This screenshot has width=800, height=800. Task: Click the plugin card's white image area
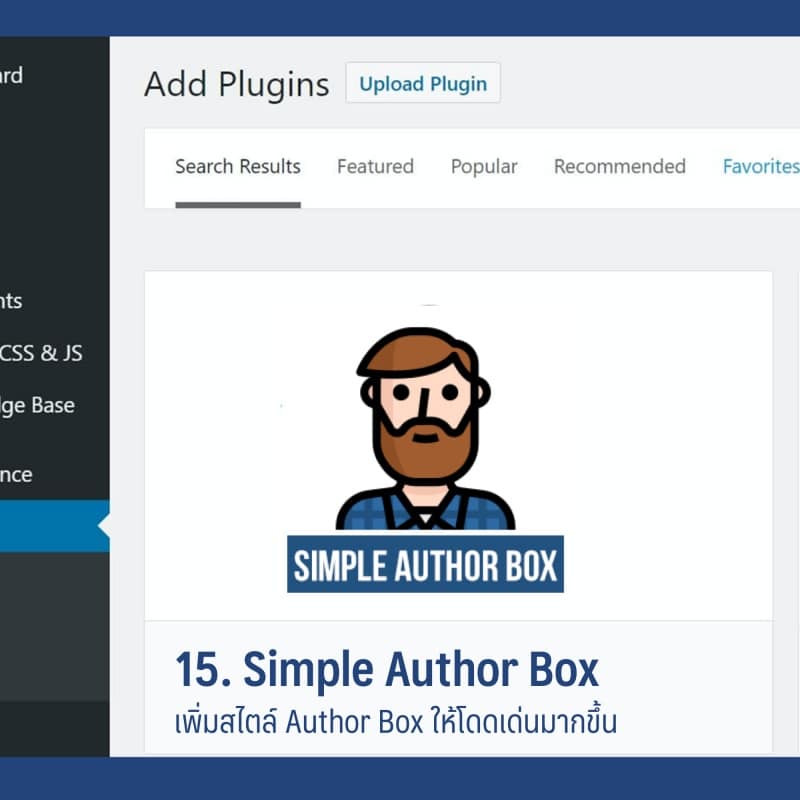[x=220, y=450]
